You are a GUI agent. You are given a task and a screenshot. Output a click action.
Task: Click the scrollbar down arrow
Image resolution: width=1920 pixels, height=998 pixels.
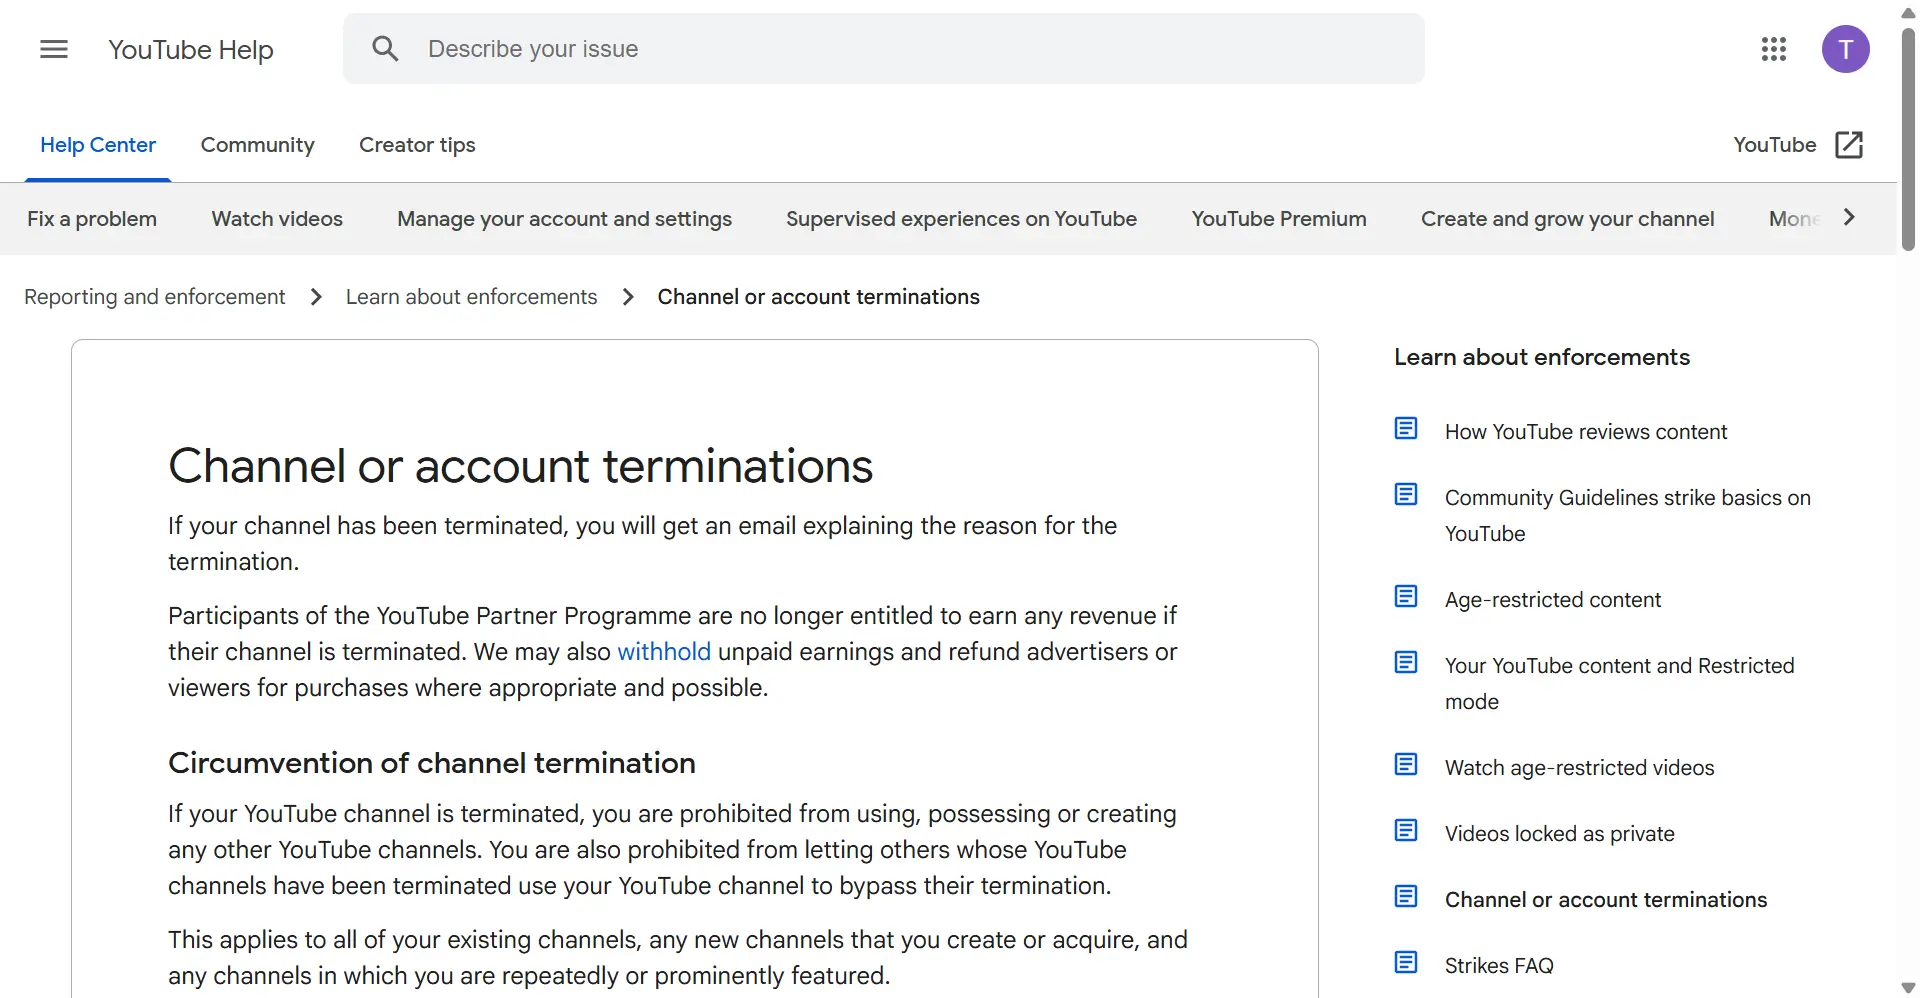click(1908, 988)
